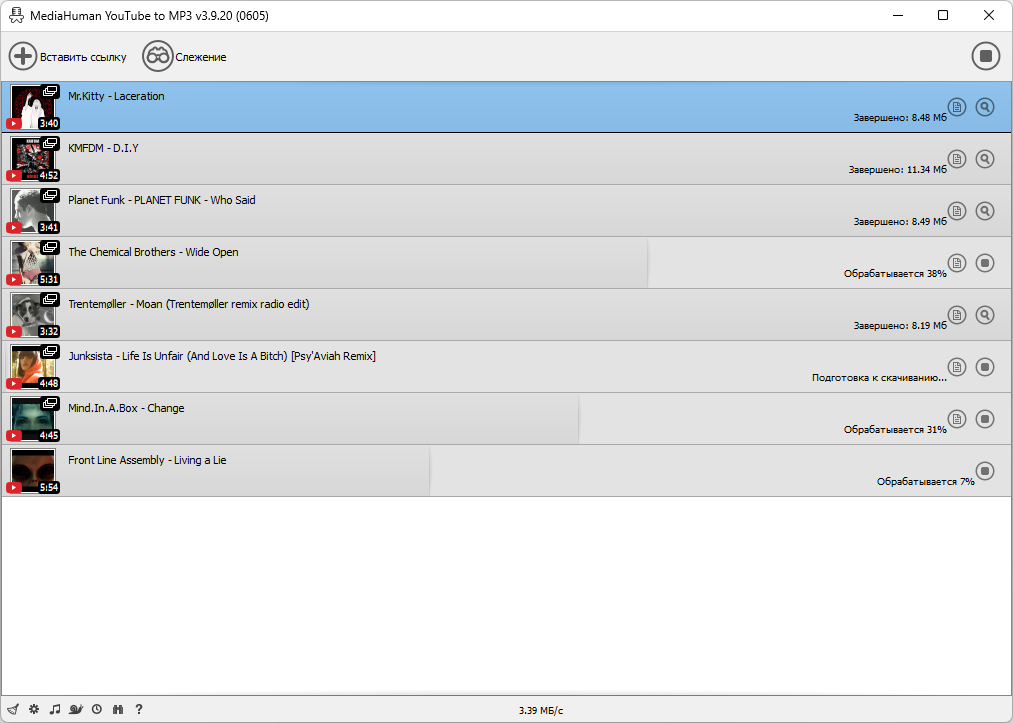The height and width of the screenshot is (723, 1013).
Task: Locate downloaded file for Mr.Kitty - Laceration
Action: click(x=985, y=107)
